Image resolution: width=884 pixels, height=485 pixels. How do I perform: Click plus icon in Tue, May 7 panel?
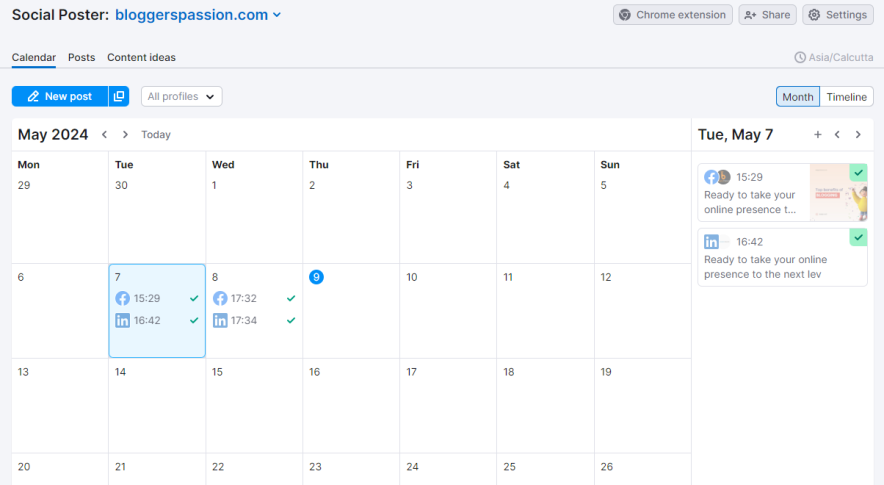[x=817, y=134]
